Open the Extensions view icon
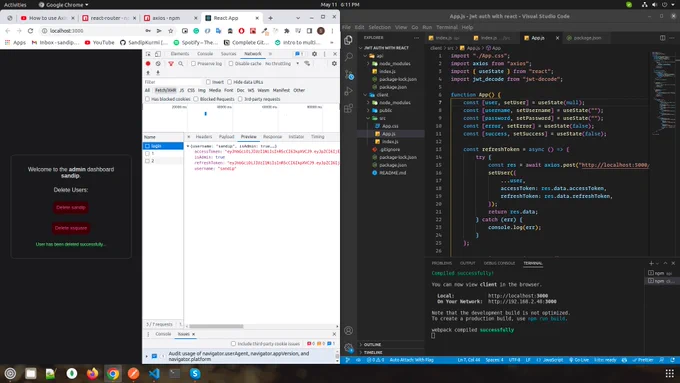This screenshot has height=383, width=680. point(349,108)
